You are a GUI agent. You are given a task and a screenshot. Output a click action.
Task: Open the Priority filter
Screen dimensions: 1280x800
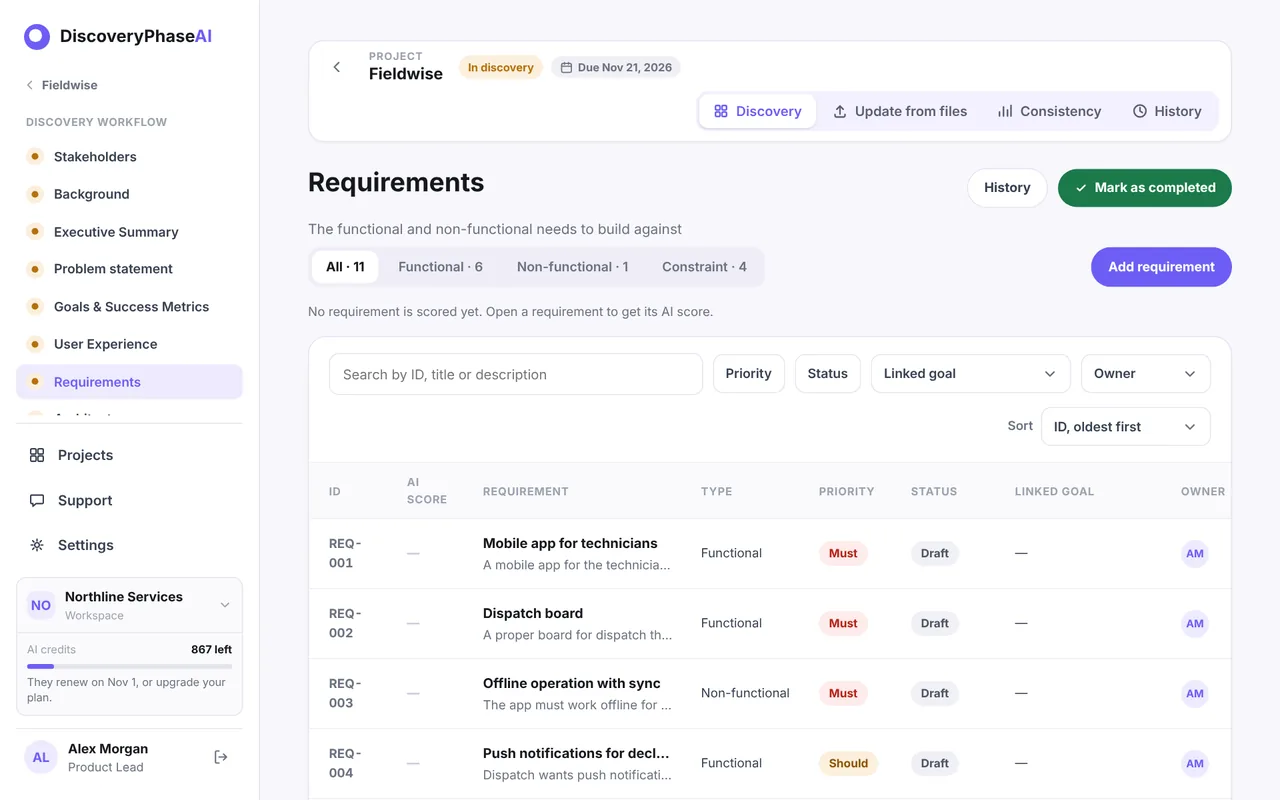coord(749,374)
